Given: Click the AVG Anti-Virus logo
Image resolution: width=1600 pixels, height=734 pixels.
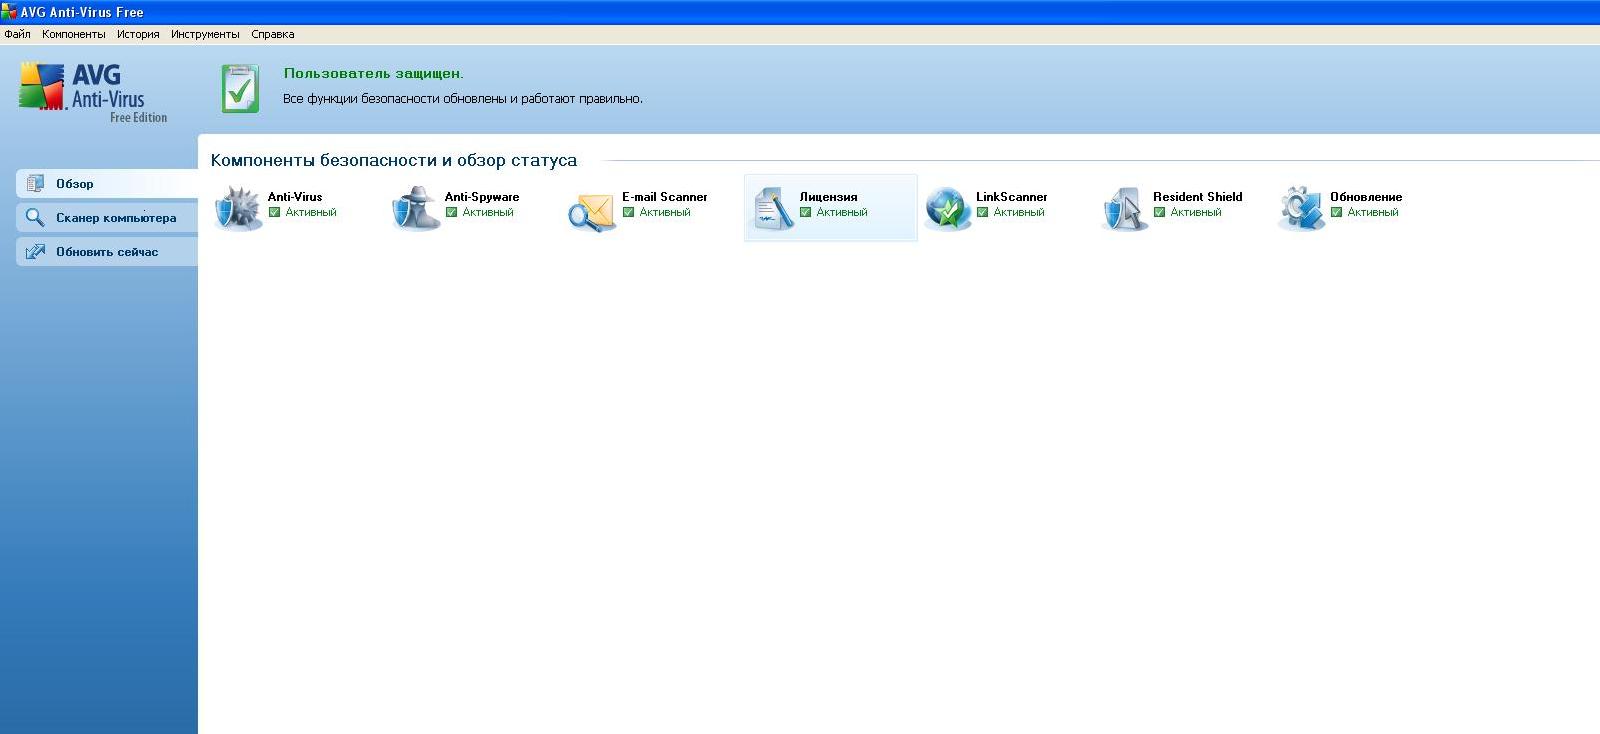Looking at the screenshot, I should coord(94,91).
